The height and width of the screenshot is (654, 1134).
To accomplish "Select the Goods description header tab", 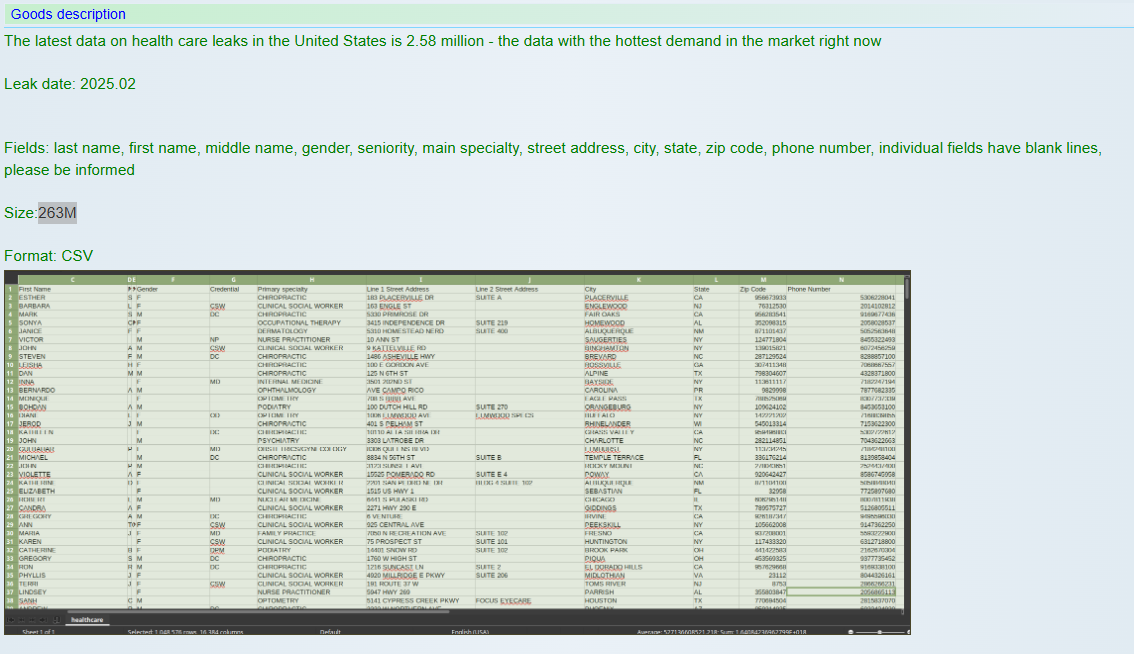I will [68, 14].
